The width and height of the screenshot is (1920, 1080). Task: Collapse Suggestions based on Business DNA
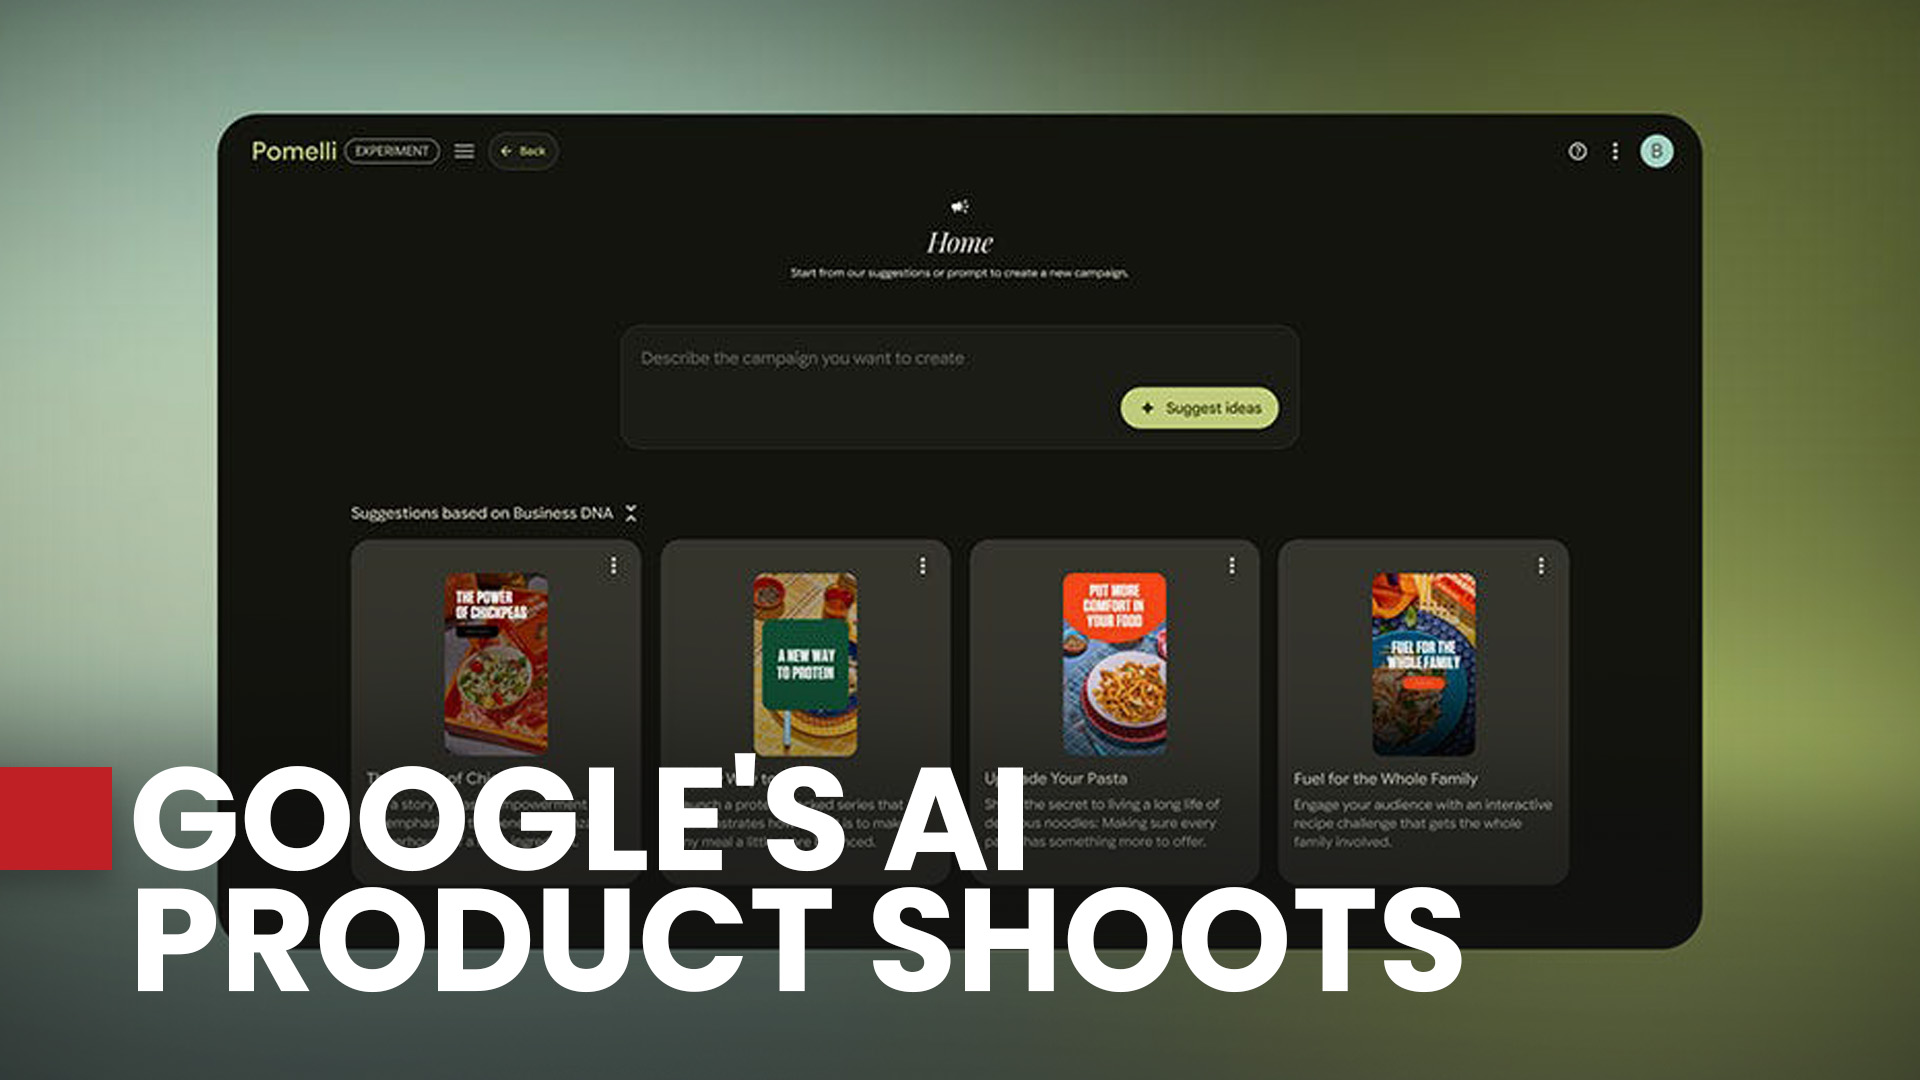pyautogui.click(x=631, y=513)
